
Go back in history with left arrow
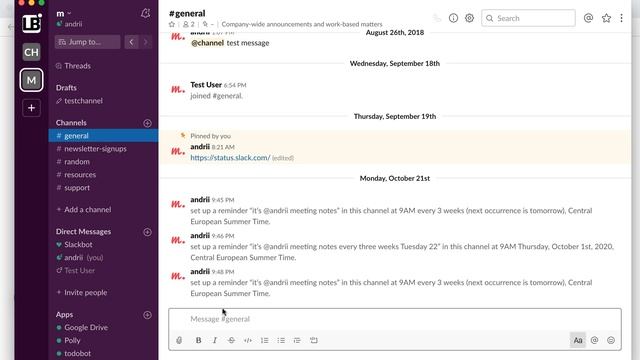[131, 42]
